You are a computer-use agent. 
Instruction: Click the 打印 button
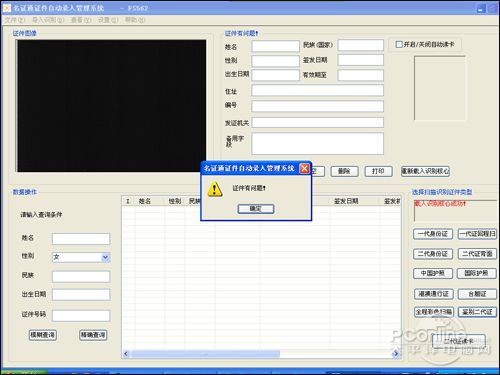click(x=378, y=171)
